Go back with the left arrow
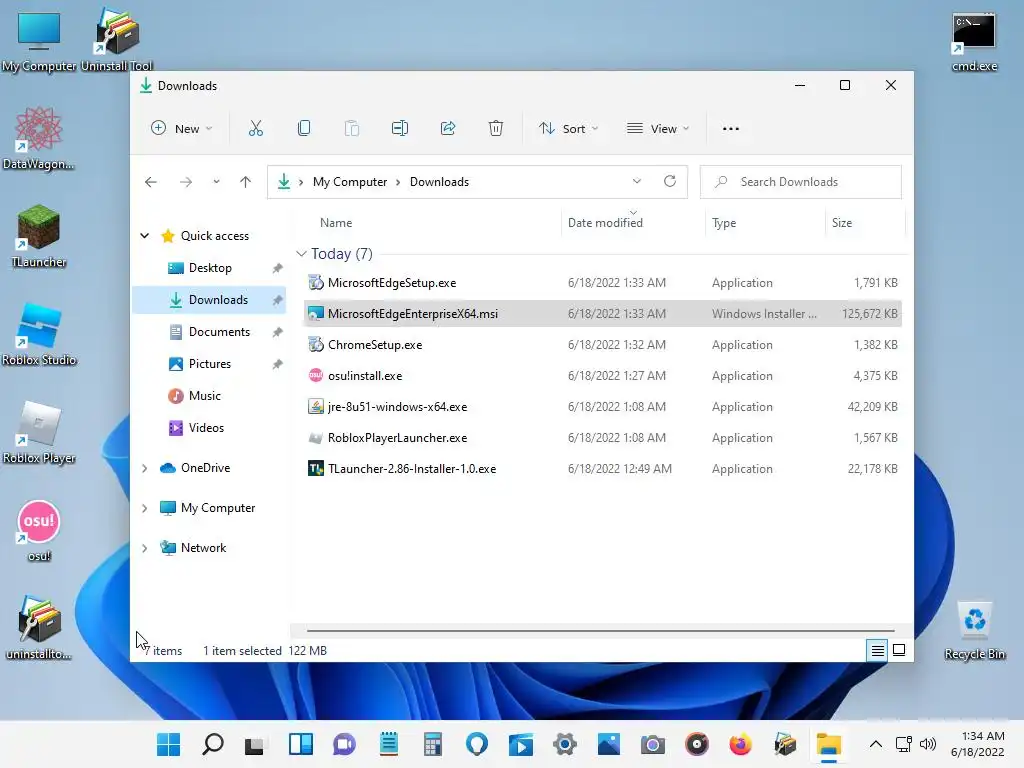The width and height of the screenshot is (1024, 768). tap(151, 182)
